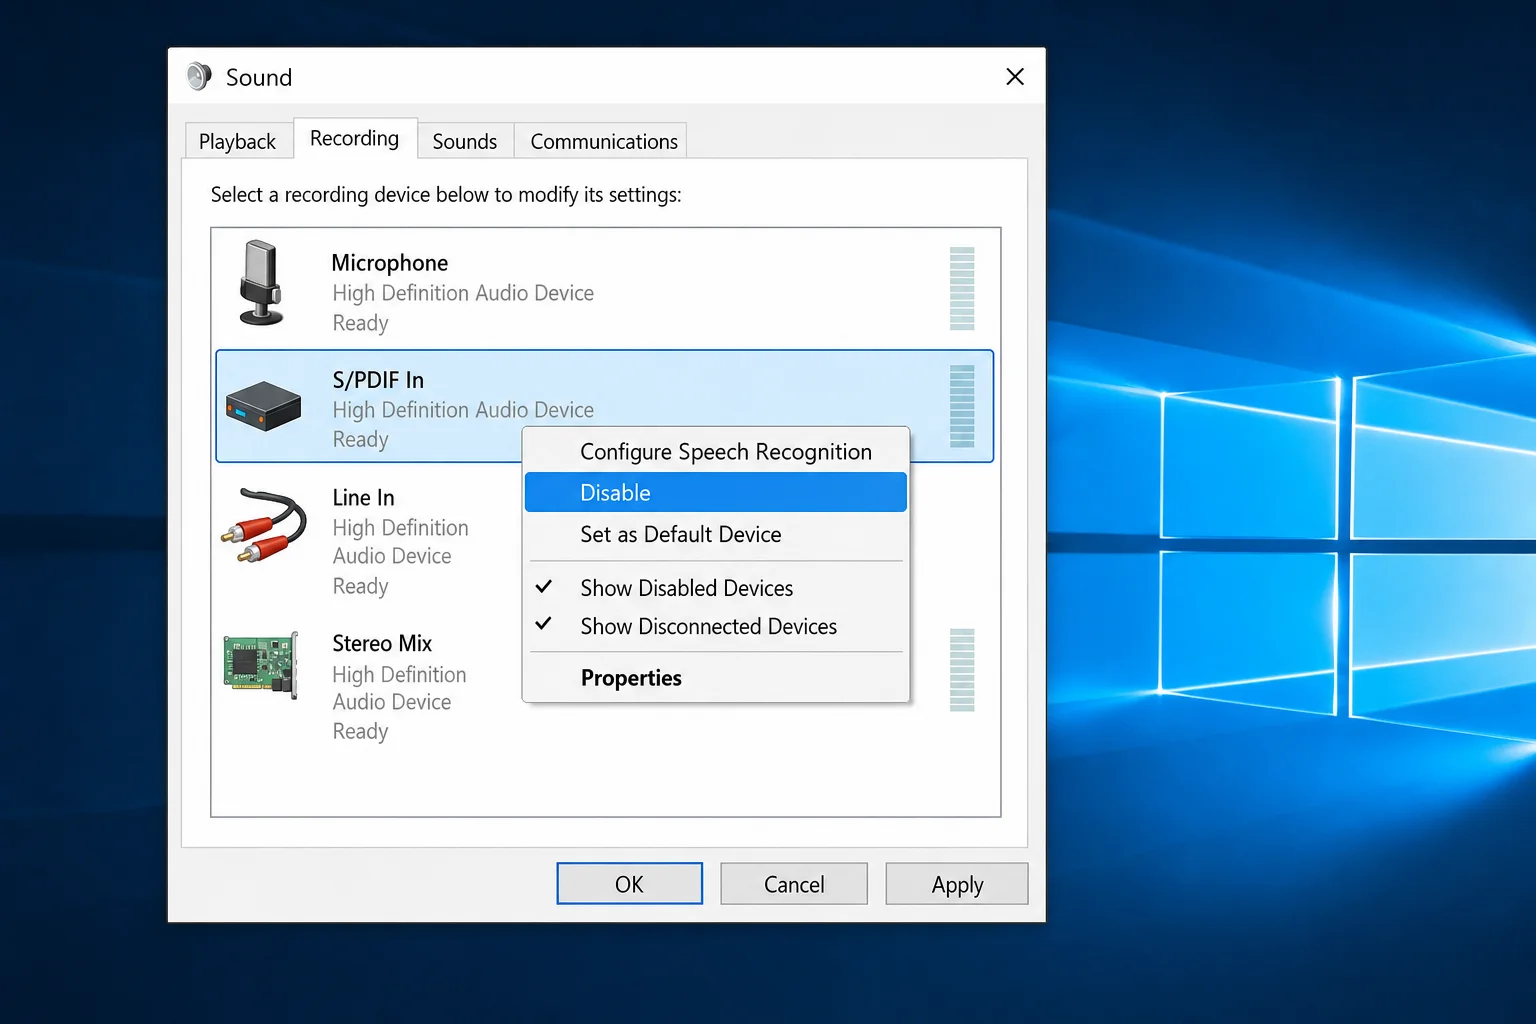Screen dimensions: 1536x1024
Task: Switch to the Playback tab
Action: (237, 141)
